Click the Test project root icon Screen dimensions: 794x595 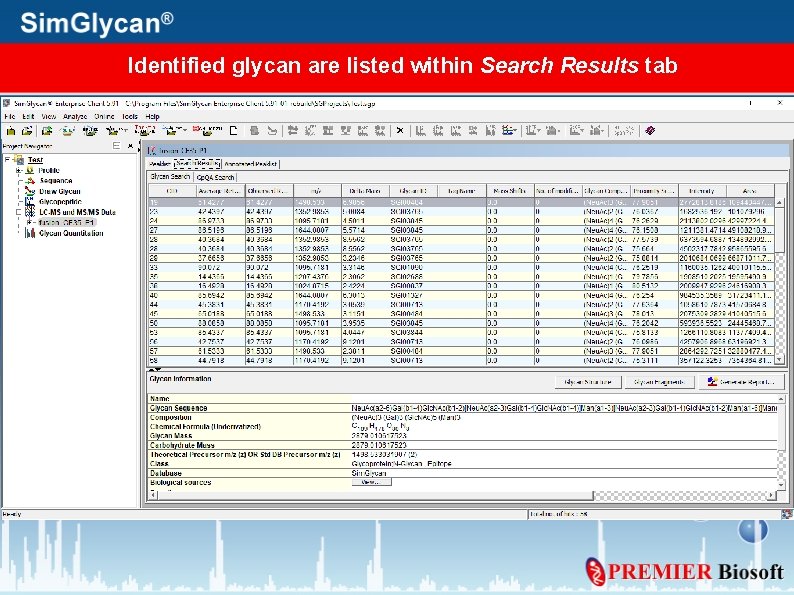20,160
